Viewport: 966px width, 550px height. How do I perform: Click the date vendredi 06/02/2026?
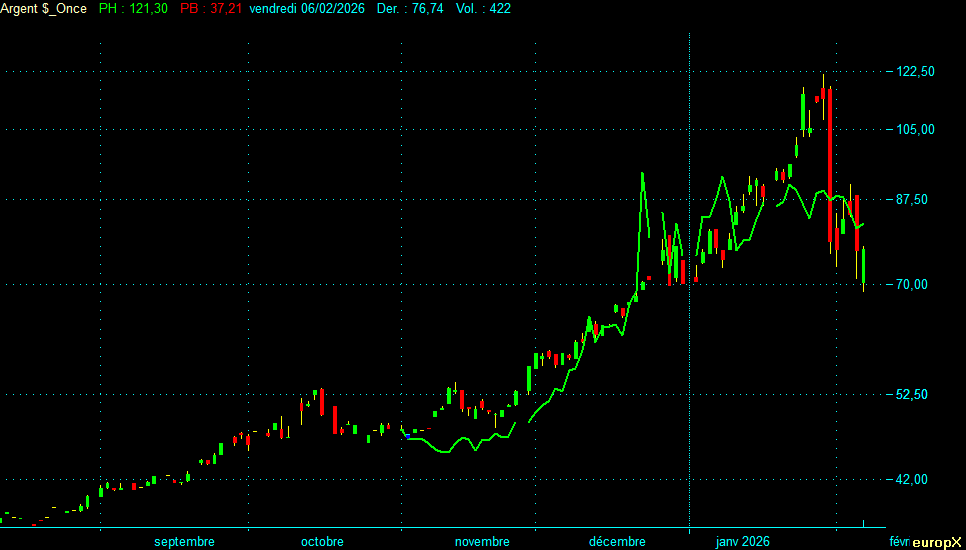pos(307,8)
